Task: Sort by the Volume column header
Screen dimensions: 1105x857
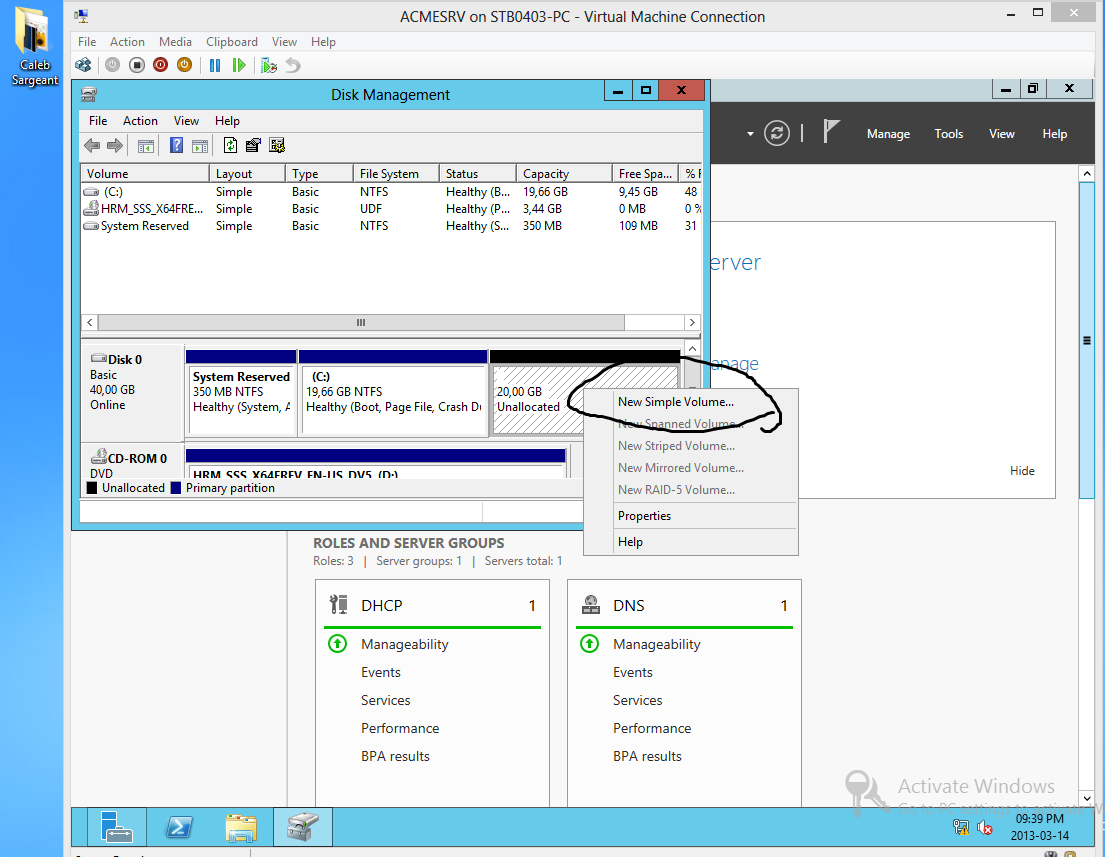Action: coord(145,173)
